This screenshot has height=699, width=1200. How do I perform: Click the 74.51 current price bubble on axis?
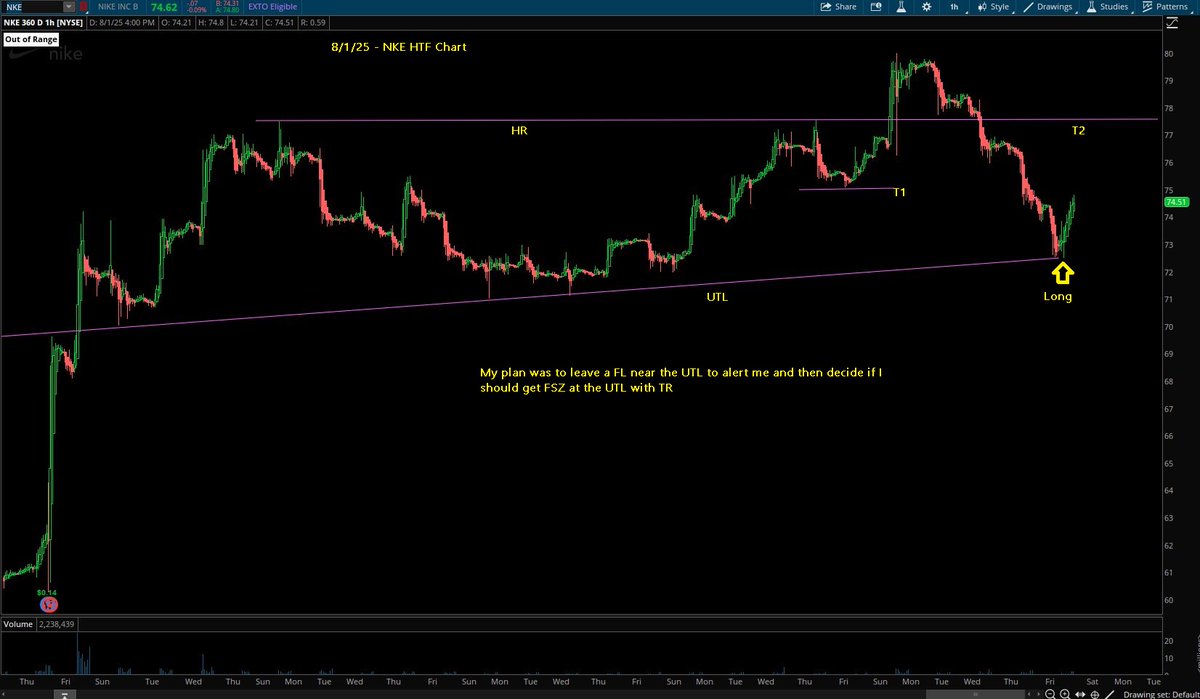point(1175,201)
